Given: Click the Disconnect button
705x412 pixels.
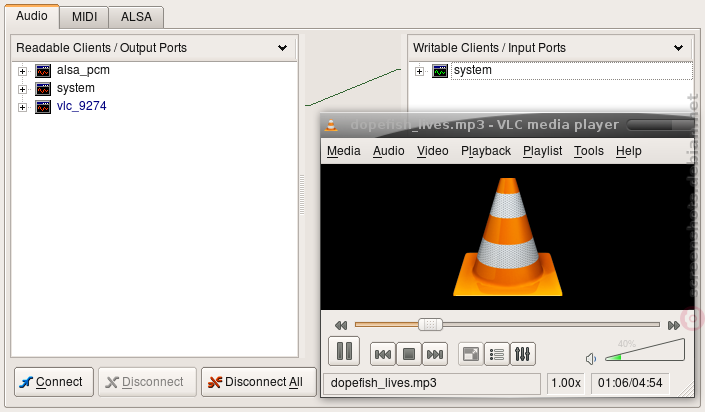Looking at the screenshot, I should pos(147,382).
